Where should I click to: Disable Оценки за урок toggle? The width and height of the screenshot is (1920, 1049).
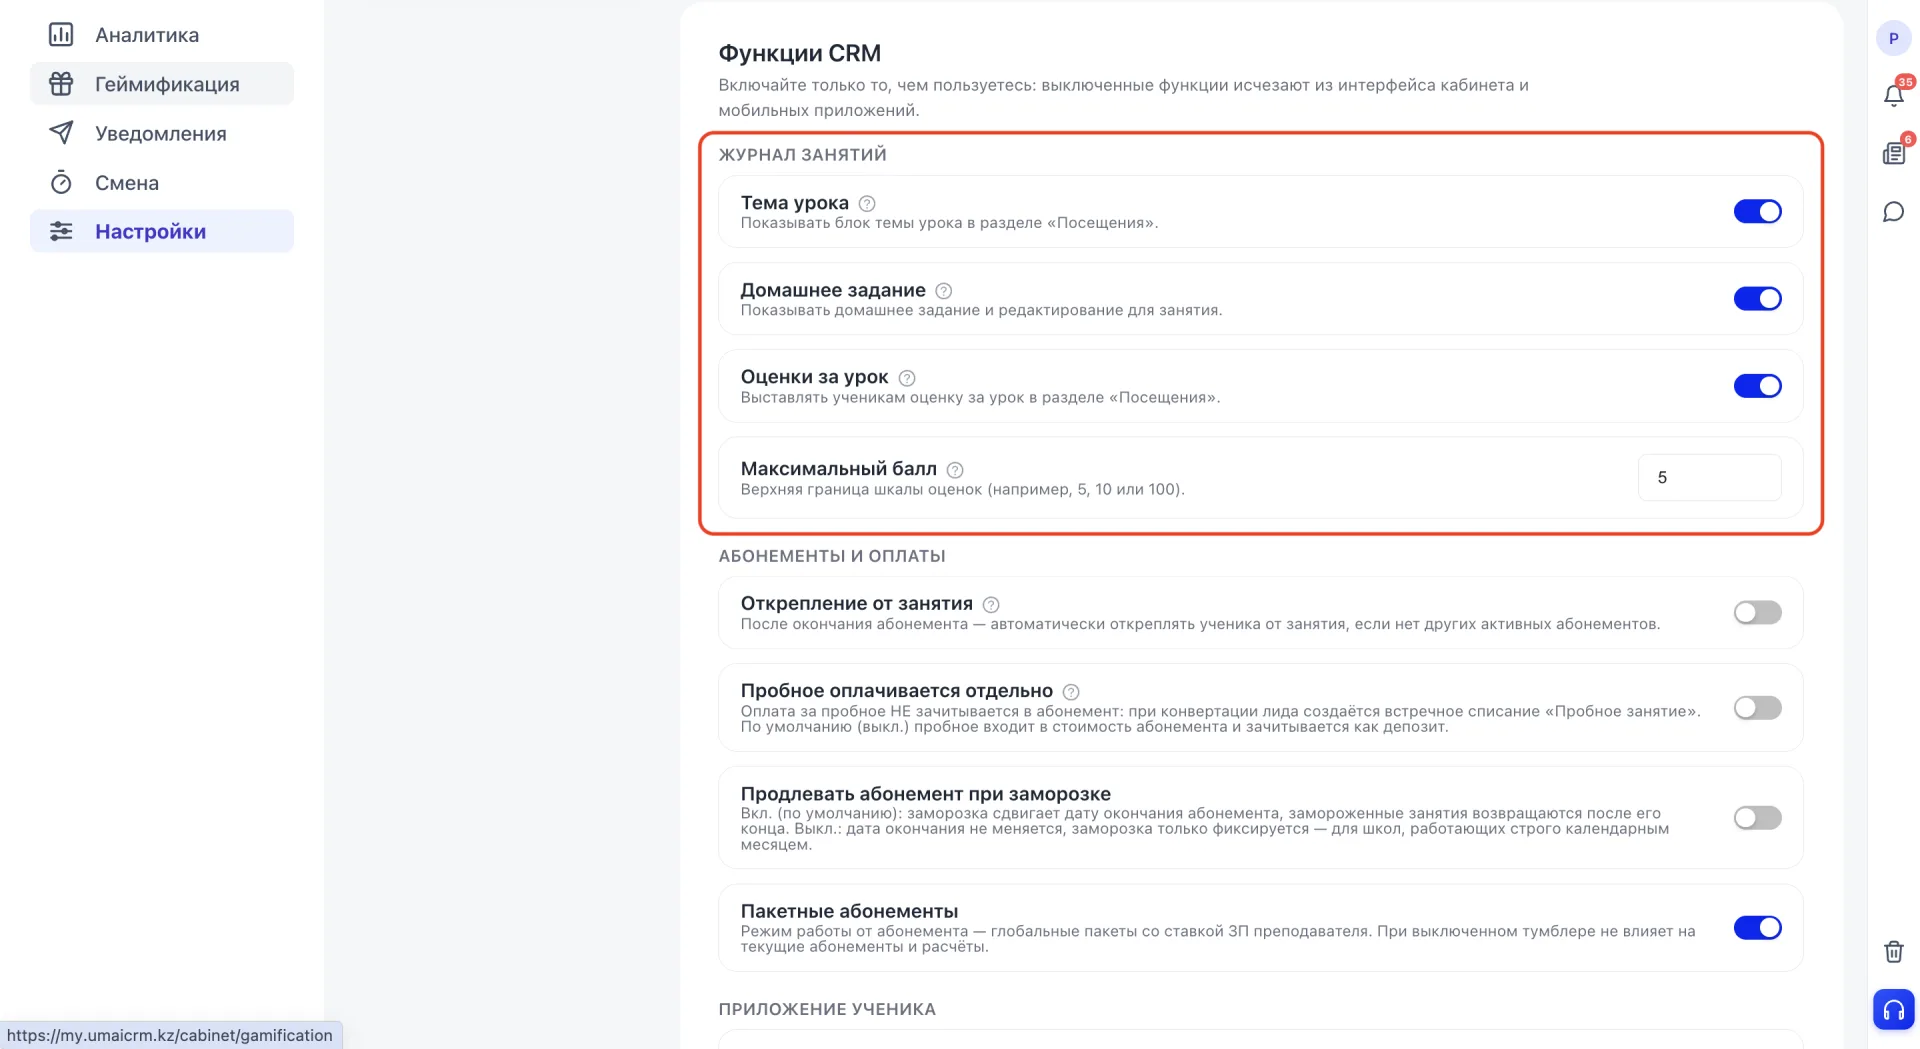pyautogui.click(x=1757, y=385)
